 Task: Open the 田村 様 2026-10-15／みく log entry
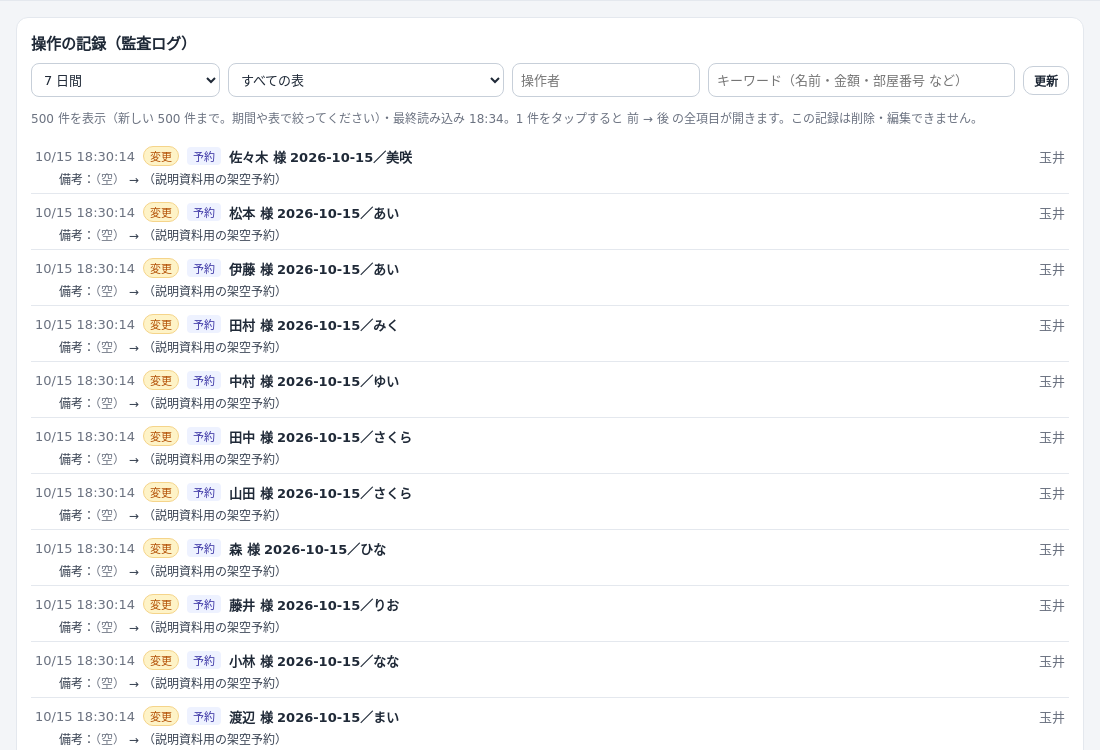(550, 335)
